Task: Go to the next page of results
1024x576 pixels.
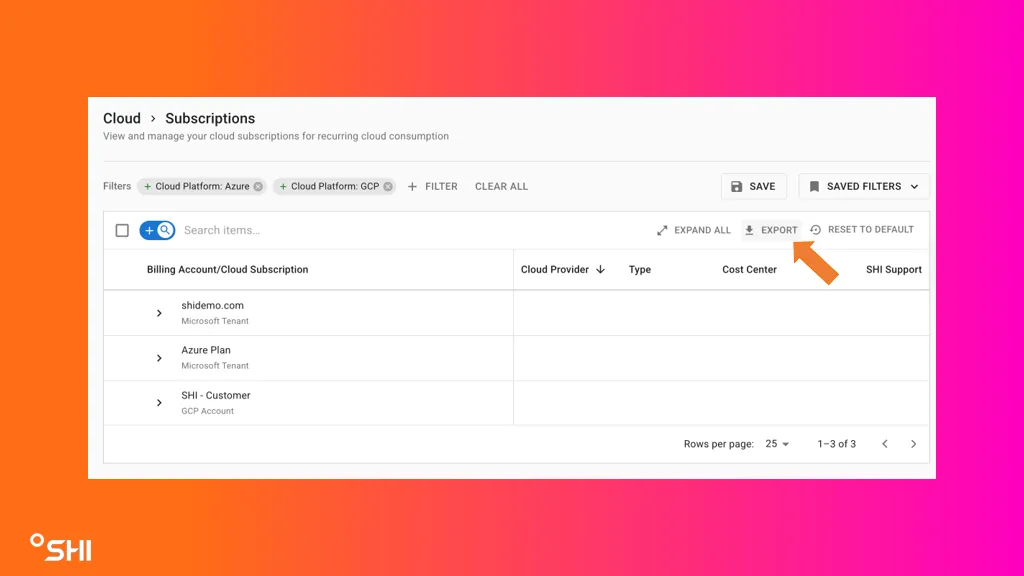Action: point(914,444)
